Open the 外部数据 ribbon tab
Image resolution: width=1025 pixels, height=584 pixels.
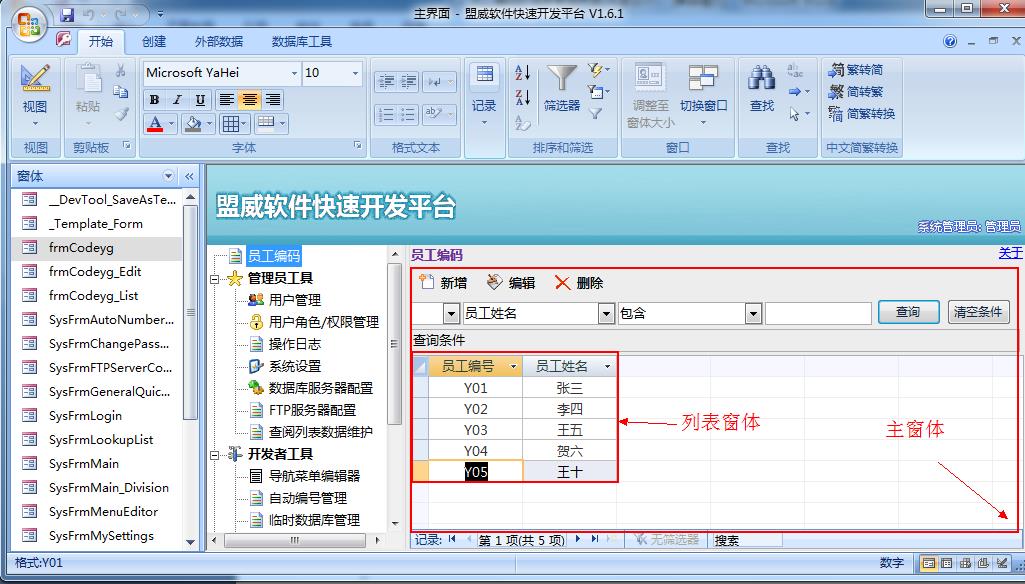[218, 42]
